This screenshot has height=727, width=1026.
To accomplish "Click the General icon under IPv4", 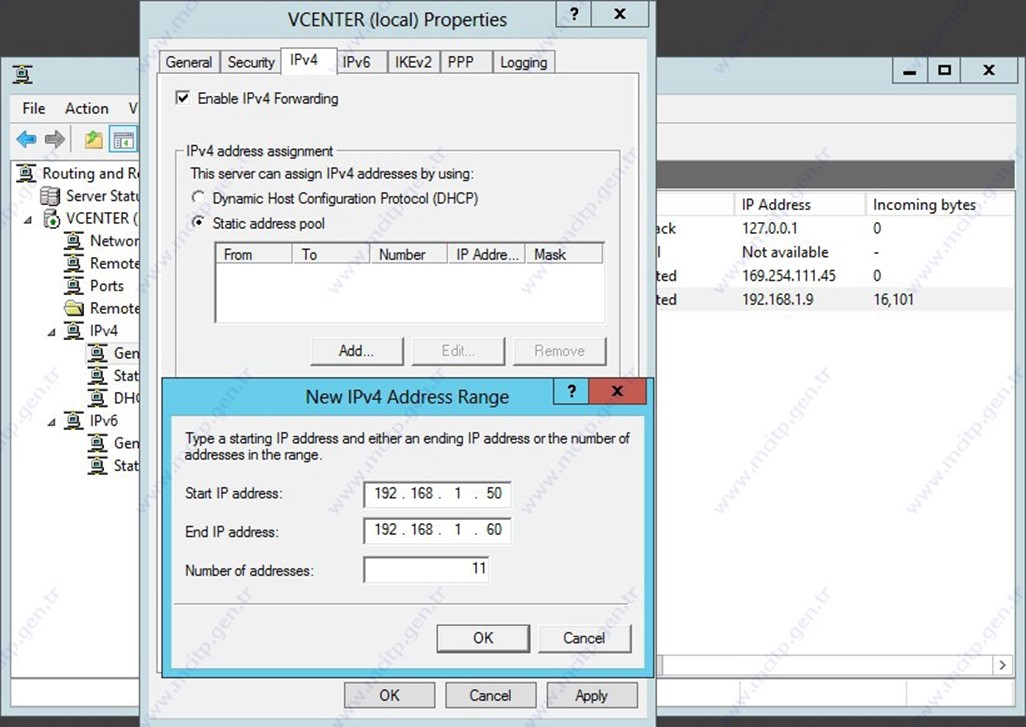I will pos(97,353).
